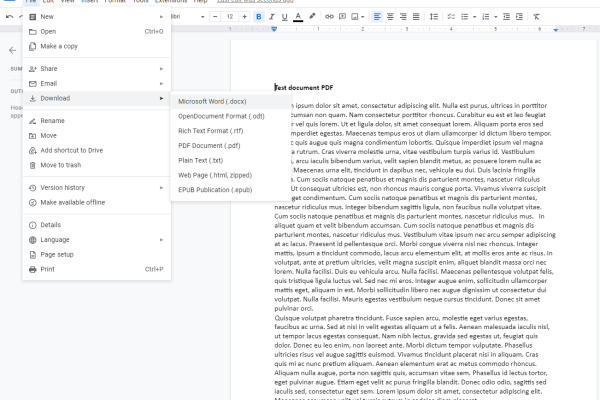
Task: Insert a checklist
Action: [x=451, y=16]
